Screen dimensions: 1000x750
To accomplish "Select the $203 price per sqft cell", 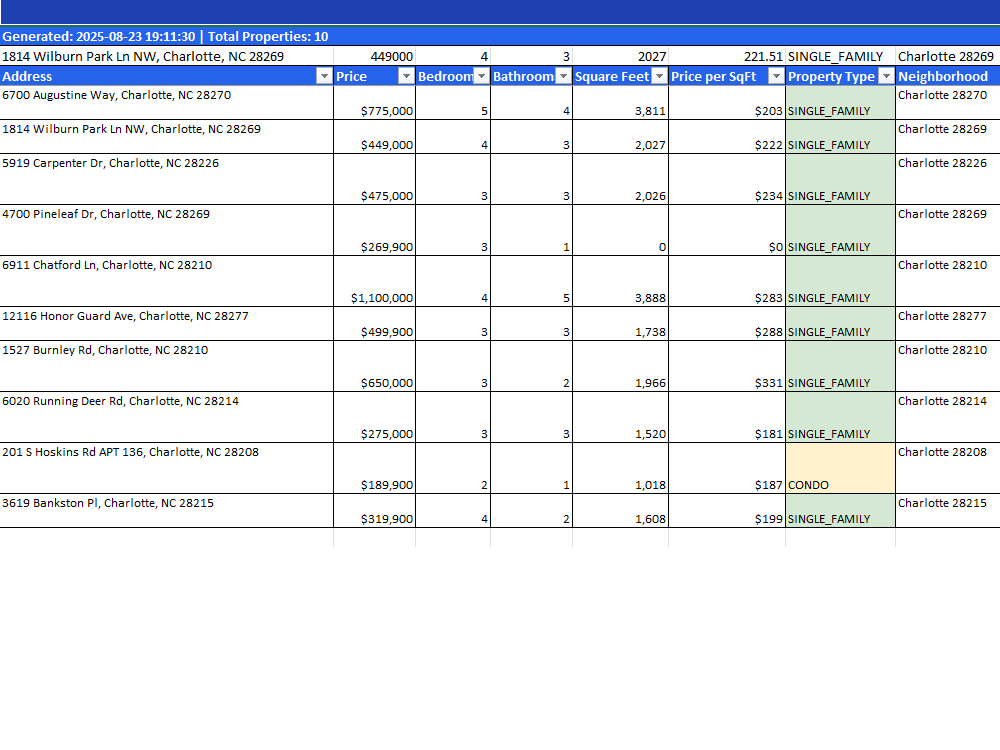I will click(727, 103).
